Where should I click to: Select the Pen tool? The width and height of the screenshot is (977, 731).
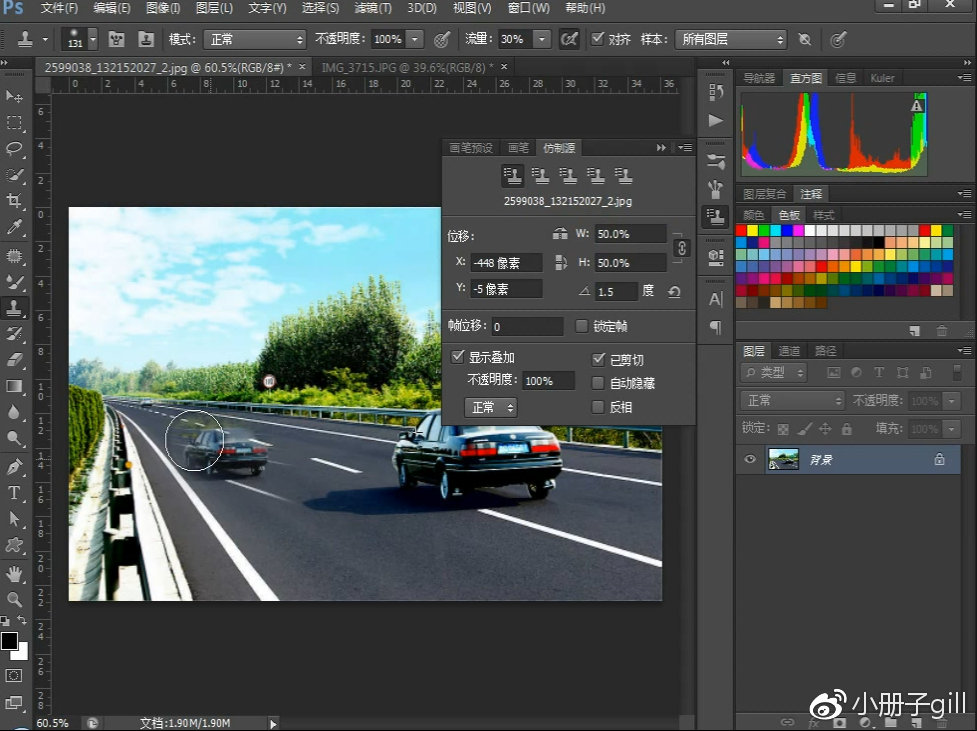pyautogui.click(x=15, y=467)
